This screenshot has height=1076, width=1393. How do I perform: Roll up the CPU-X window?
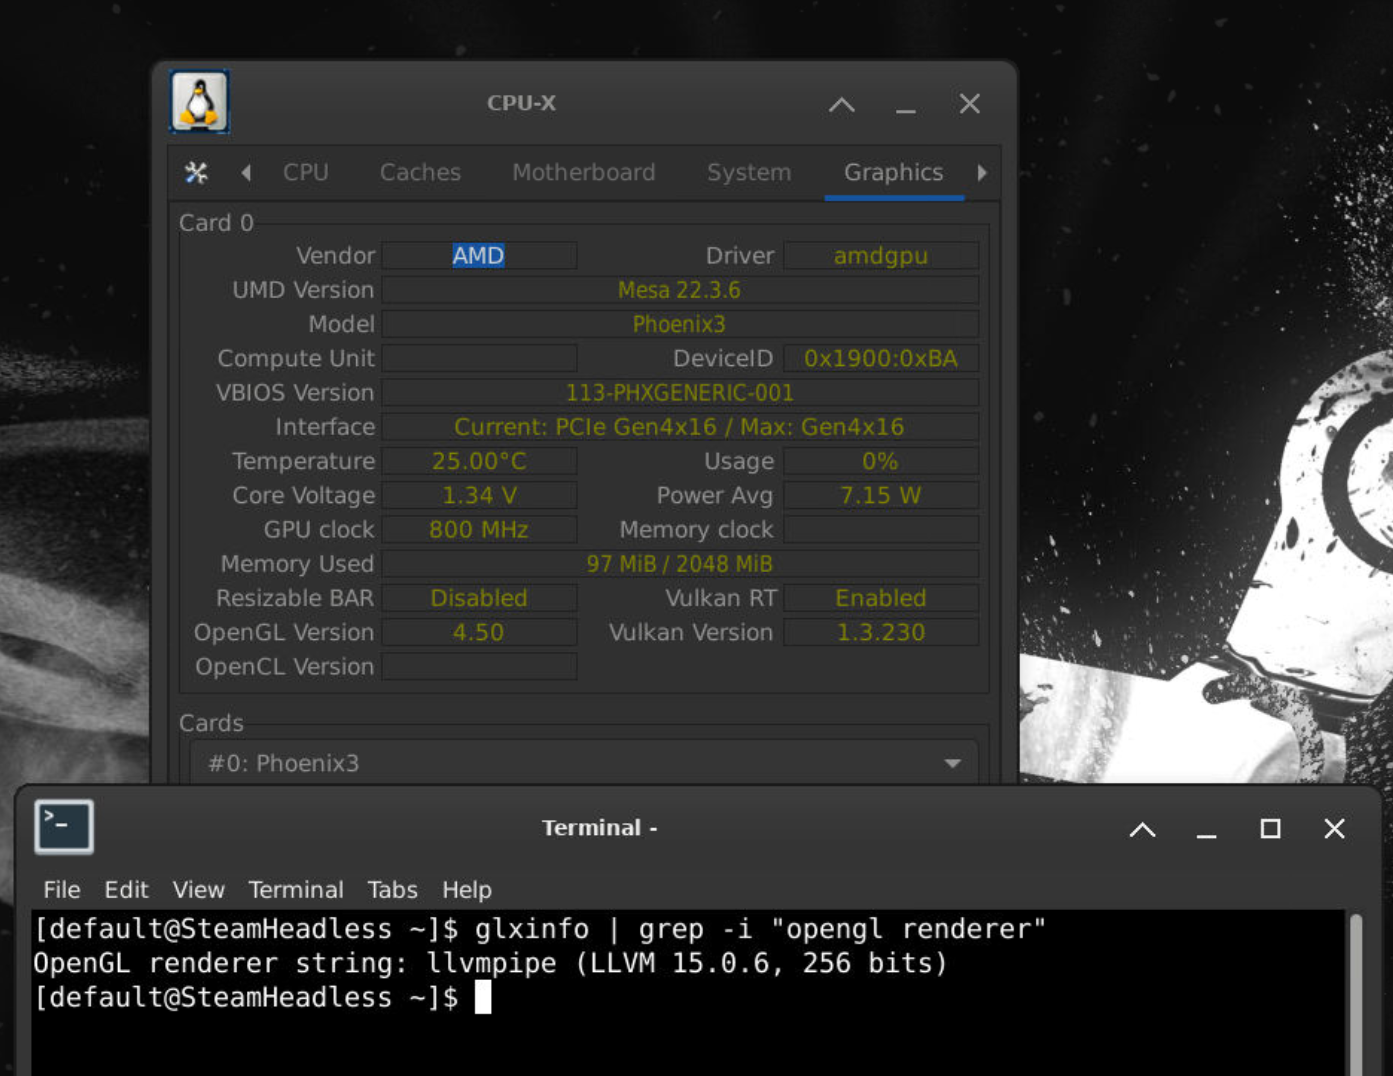click(842, 104)
